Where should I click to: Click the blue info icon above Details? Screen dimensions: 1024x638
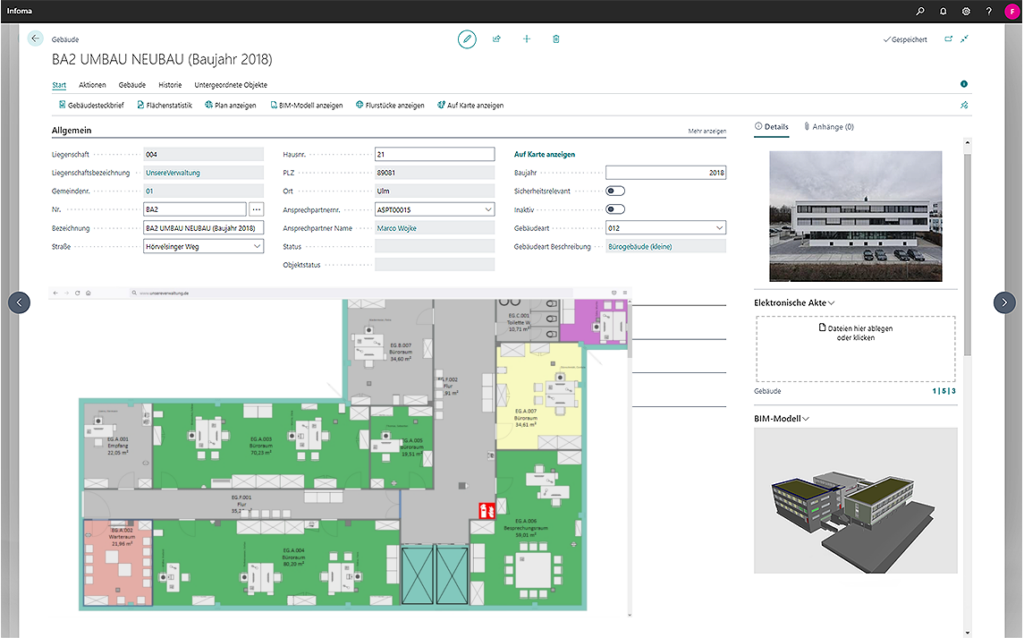coord(963,84)
